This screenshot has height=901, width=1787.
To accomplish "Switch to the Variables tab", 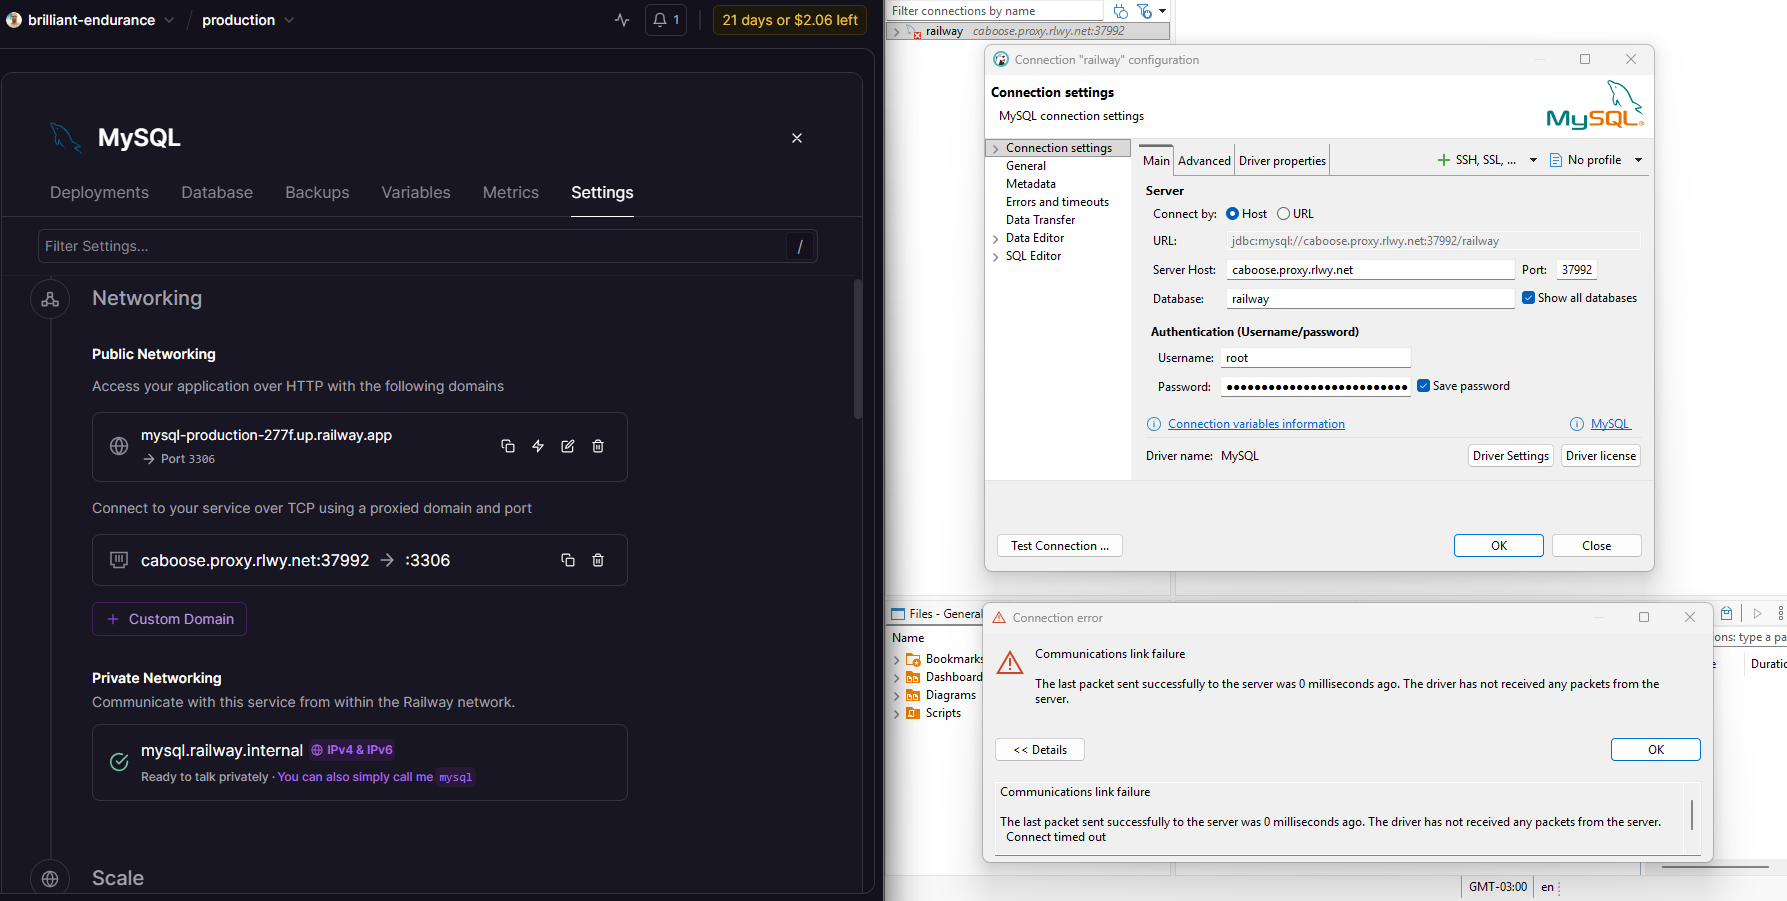I will [415, 193].
